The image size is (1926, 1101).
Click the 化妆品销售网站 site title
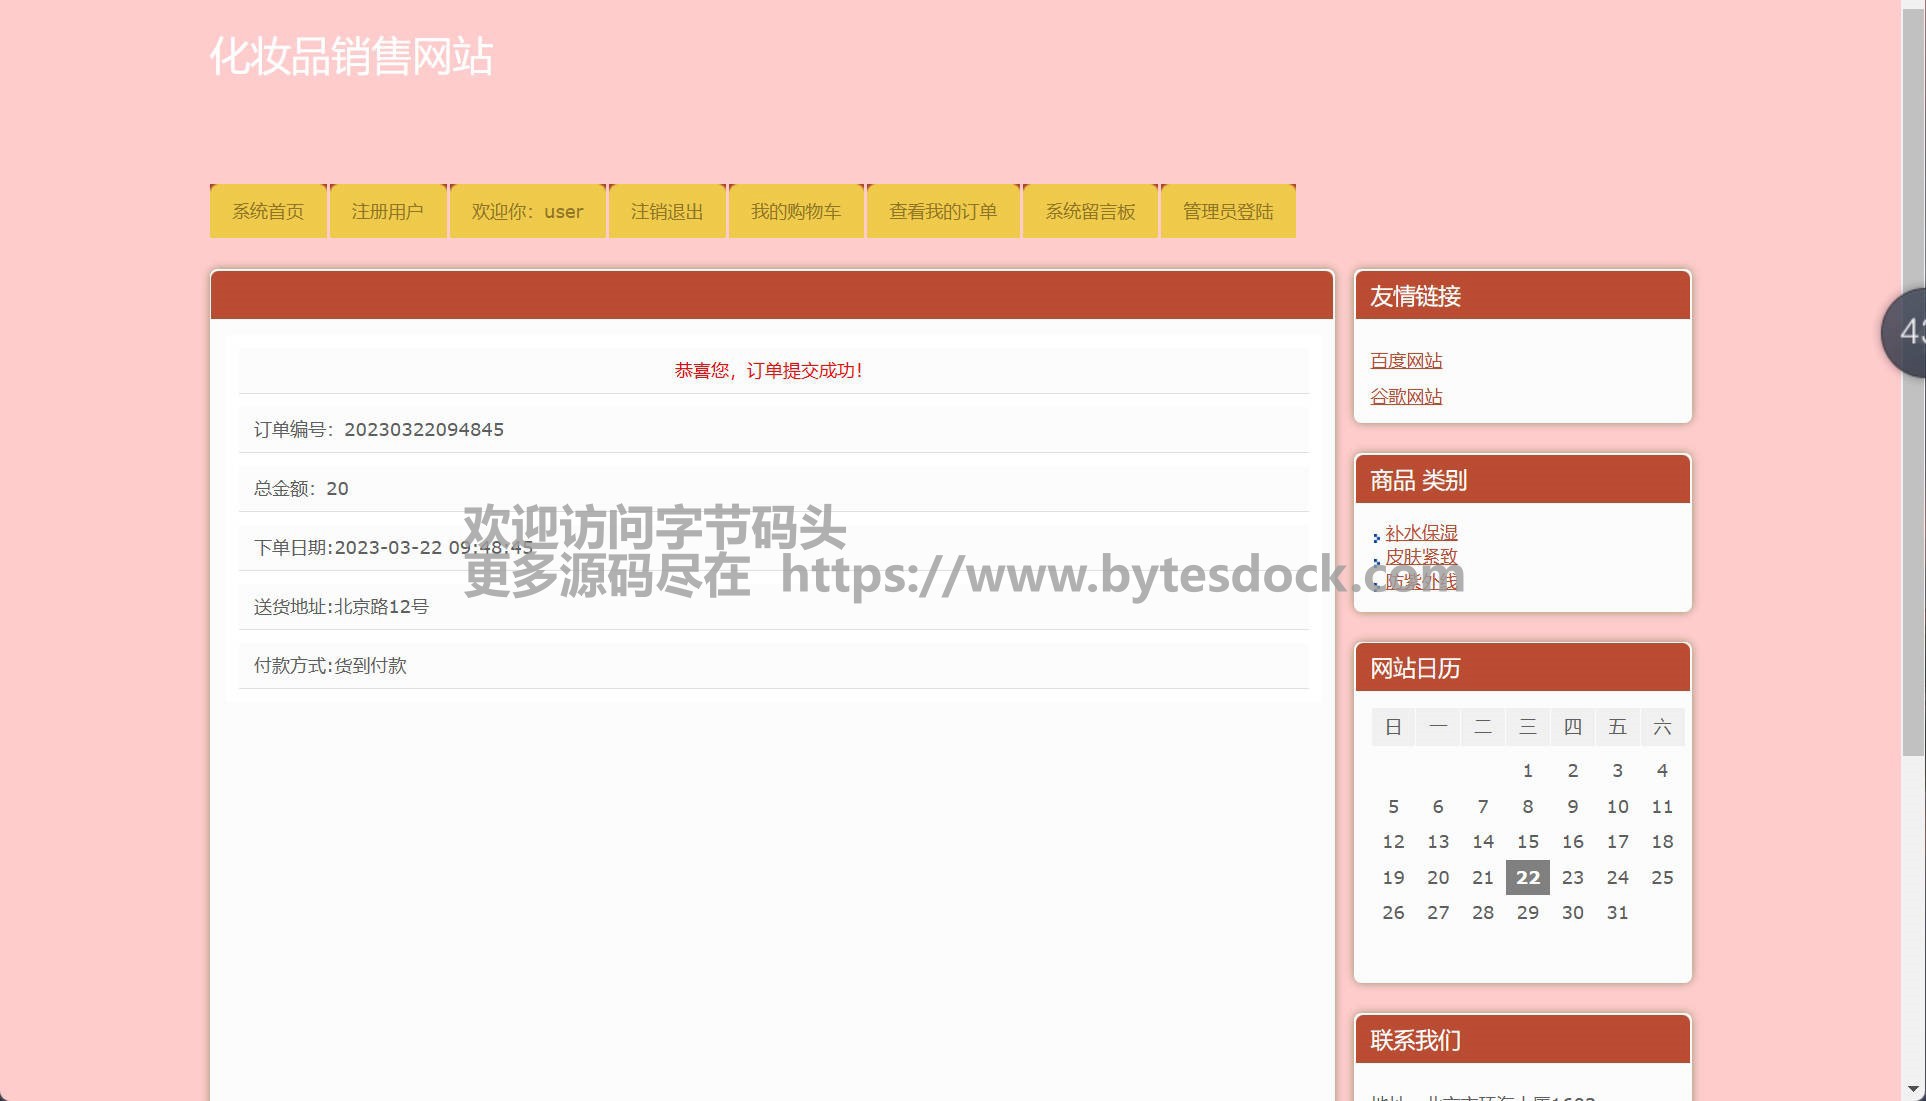tap(351, 56)
